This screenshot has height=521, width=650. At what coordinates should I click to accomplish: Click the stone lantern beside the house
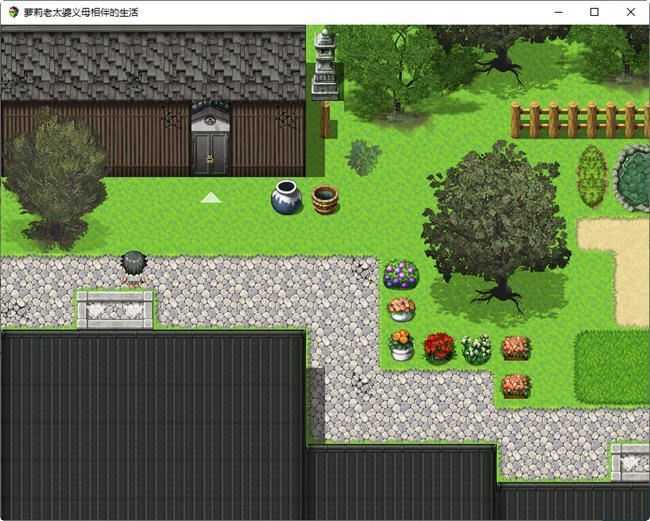coord(324,66)
